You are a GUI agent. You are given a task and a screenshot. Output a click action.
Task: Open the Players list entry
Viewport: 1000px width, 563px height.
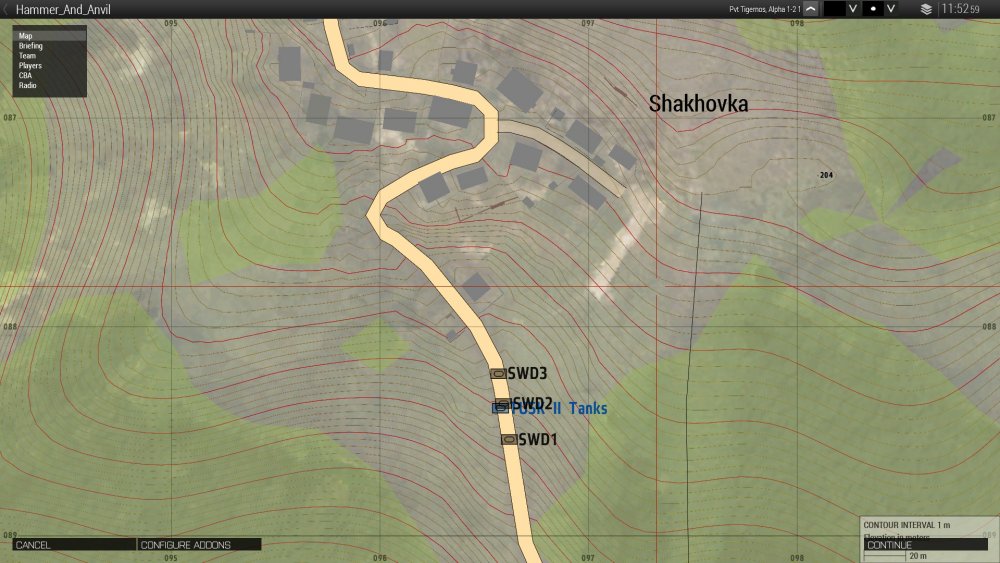tap(30, 66)
